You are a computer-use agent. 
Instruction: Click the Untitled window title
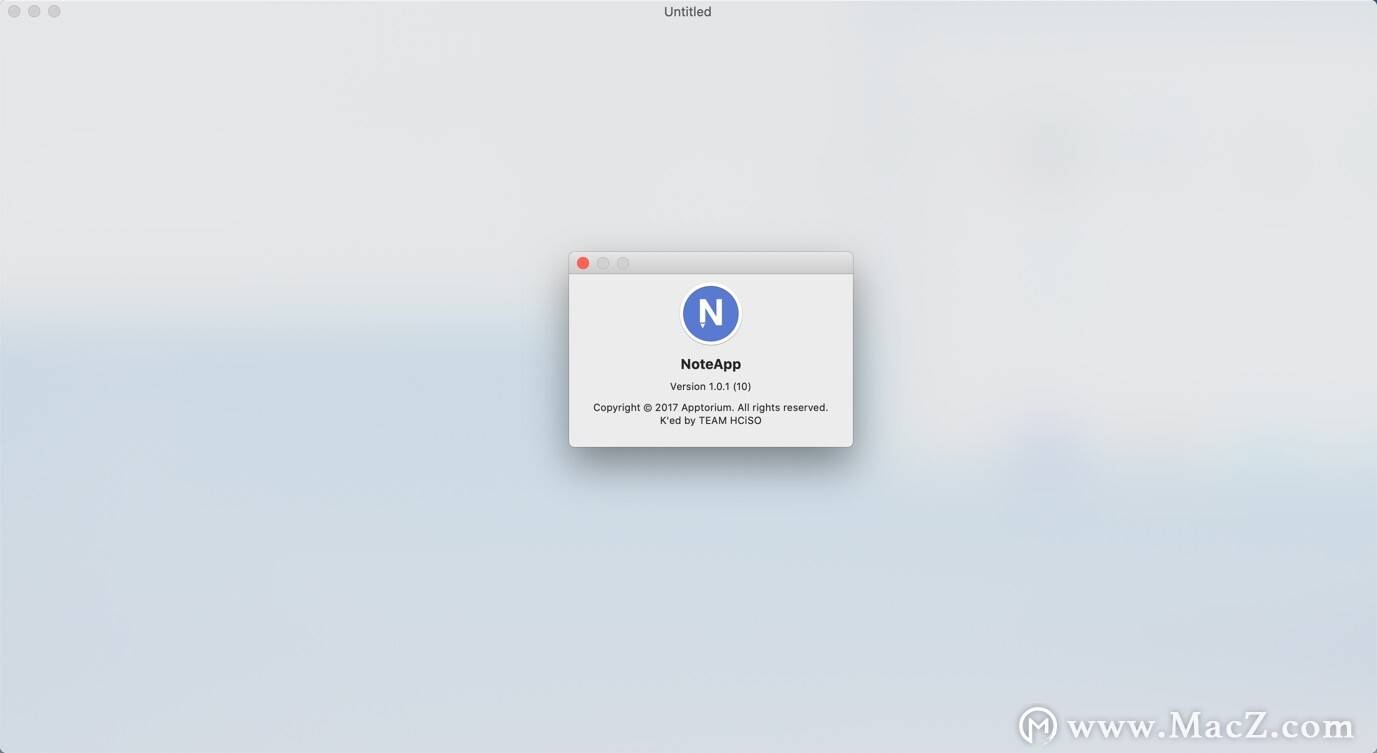[688, 12]
